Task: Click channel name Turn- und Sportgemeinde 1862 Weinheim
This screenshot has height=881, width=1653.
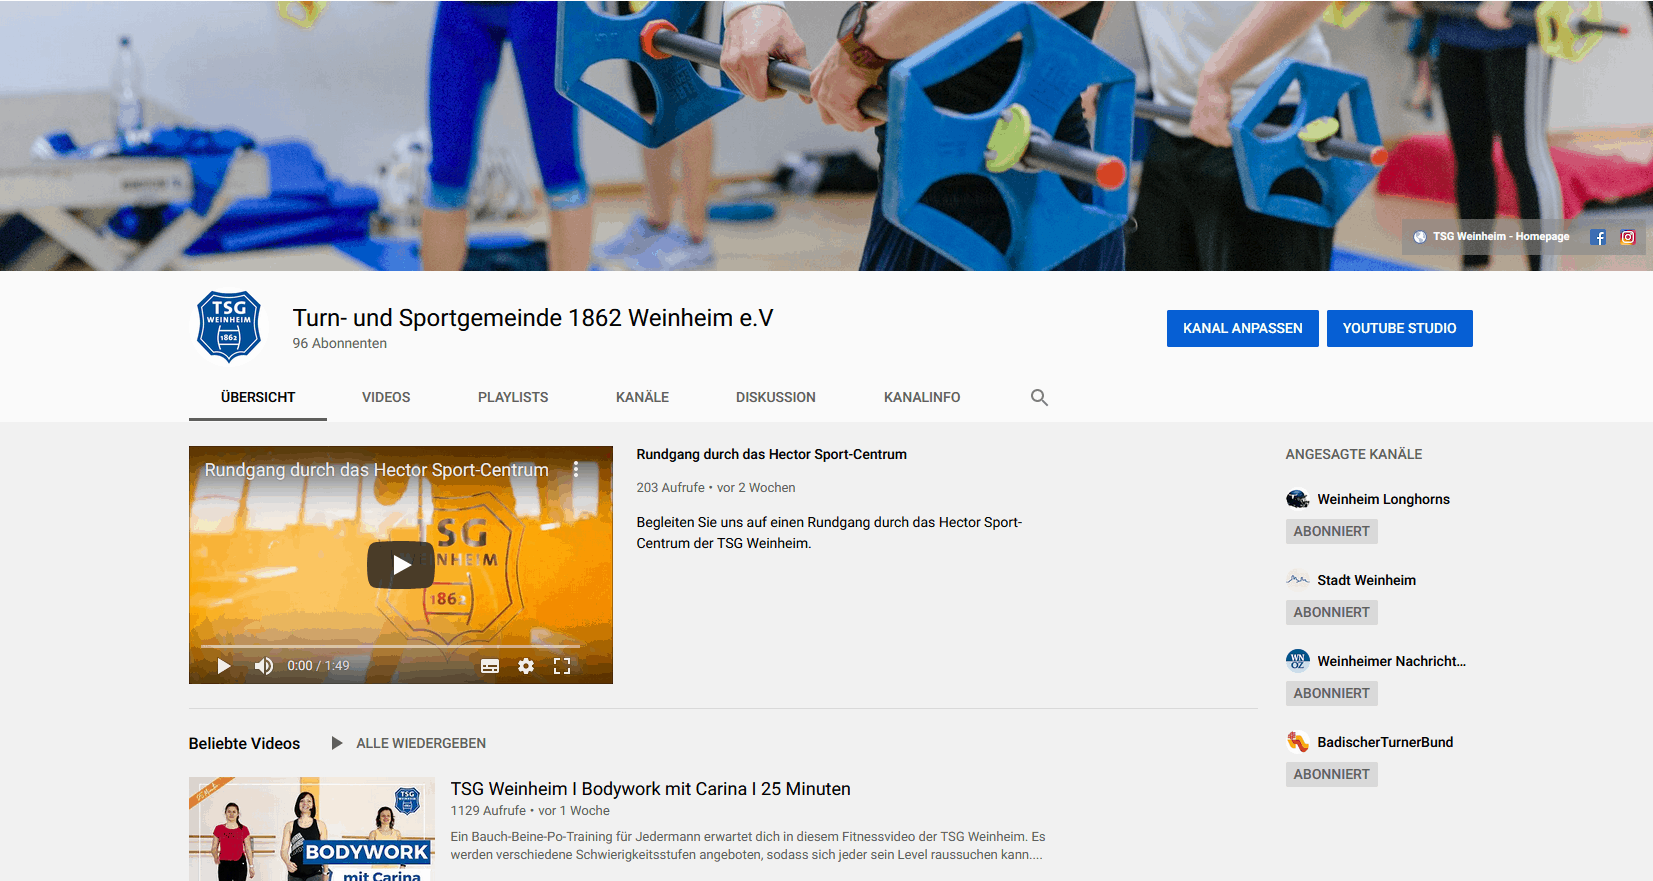Action: point(533,318)
